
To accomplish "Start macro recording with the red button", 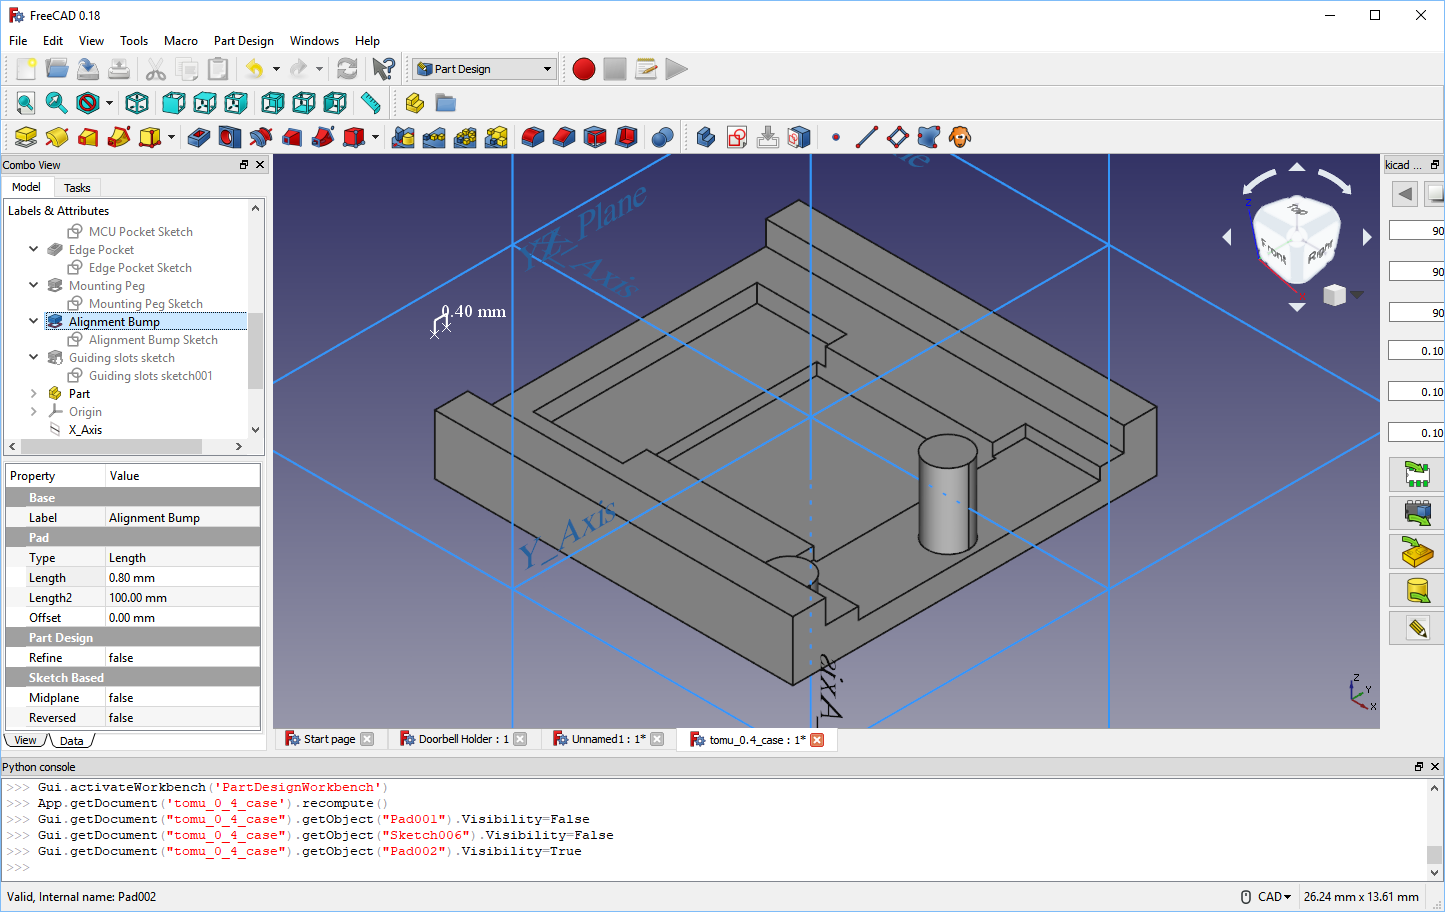I will 583,69.
